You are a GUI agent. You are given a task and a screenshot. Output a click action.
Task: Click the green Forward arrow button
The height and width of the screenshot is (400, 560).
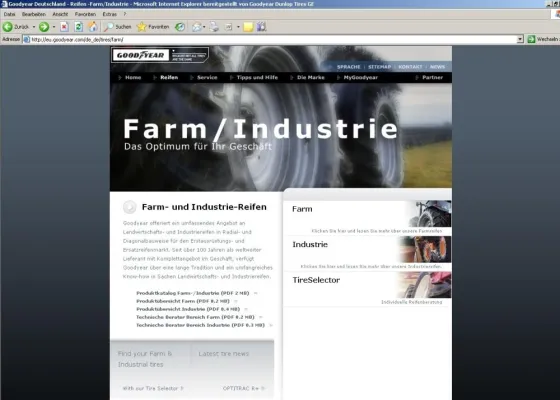pos(44,27)
